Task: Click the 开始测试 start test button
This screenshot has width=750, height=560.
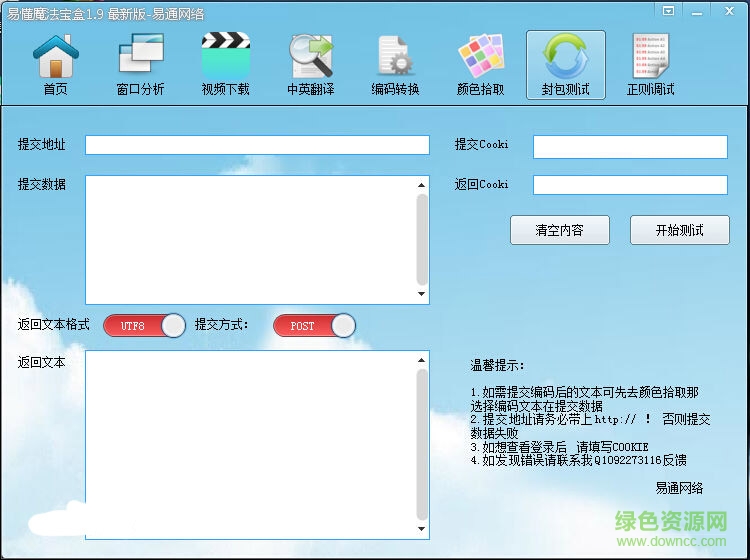Action: [x=680, y=230]
